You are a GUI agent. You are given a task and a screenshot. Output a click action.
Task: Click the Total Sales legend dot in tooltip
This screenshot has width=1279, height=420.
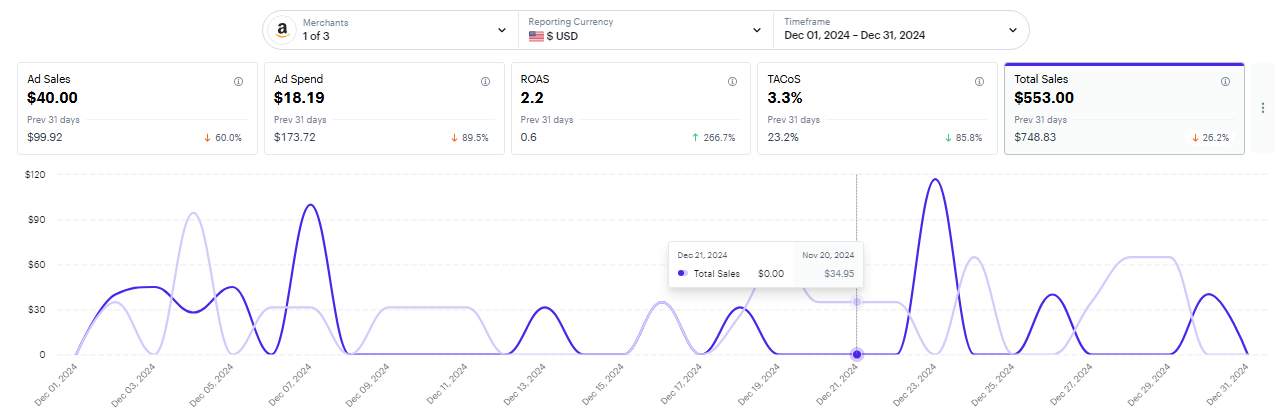coord(682,272)
